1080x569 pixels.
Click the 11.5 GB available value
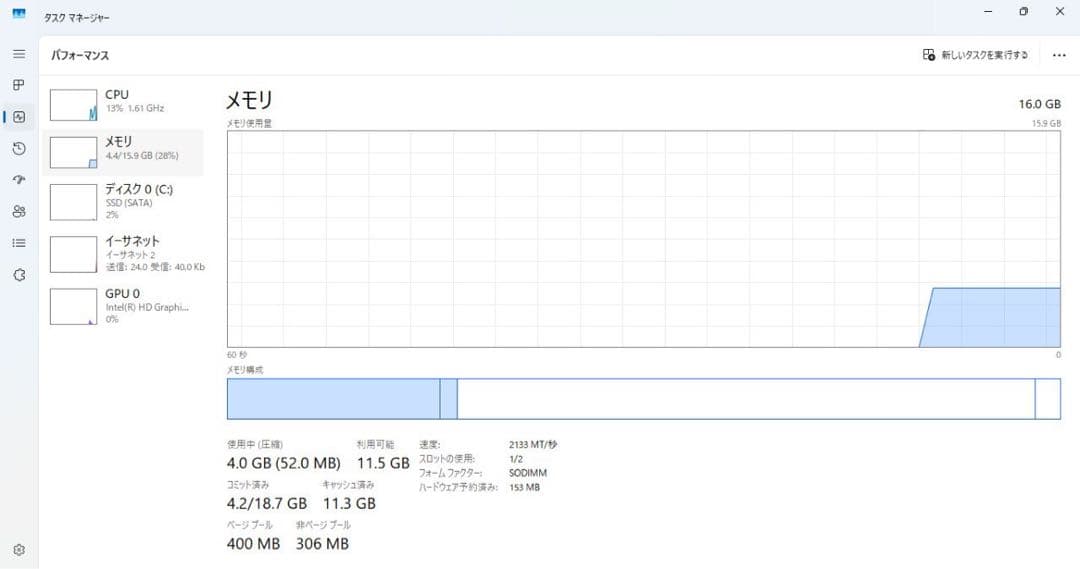(383, 463)
